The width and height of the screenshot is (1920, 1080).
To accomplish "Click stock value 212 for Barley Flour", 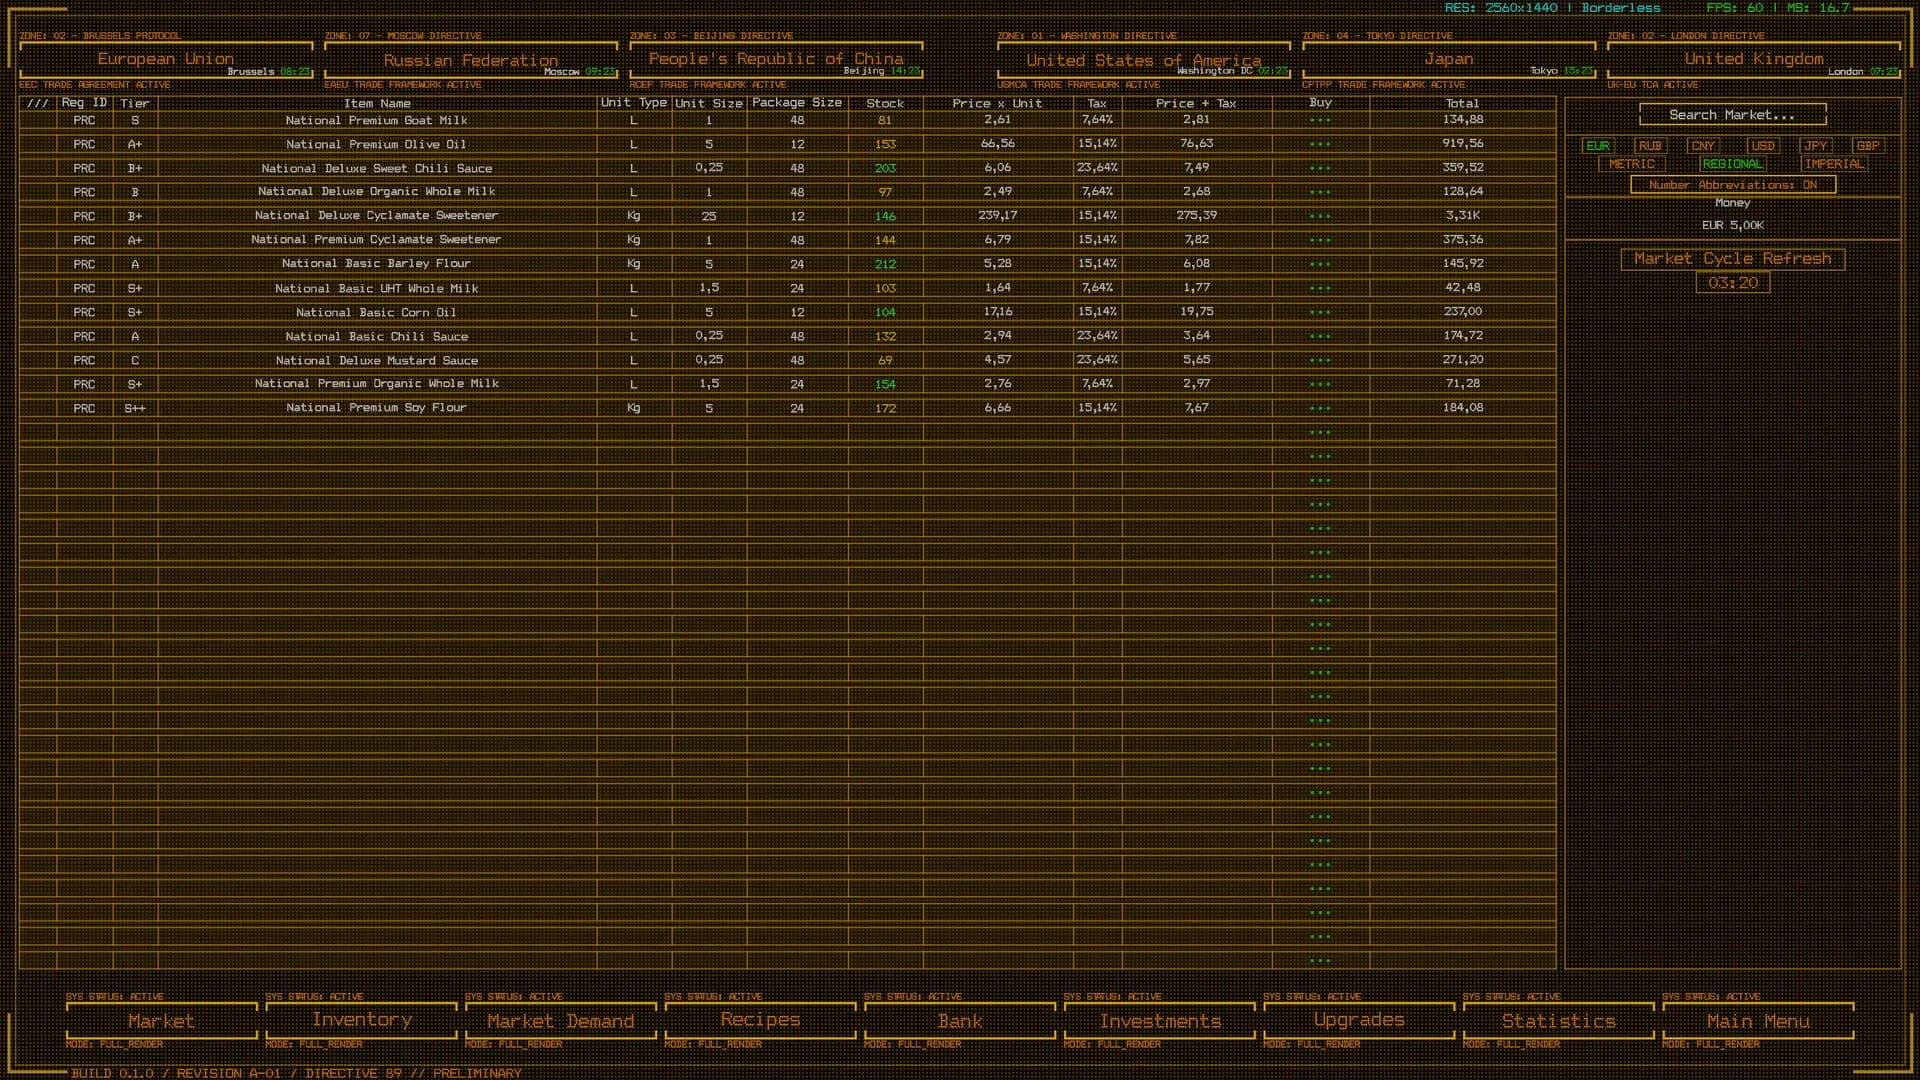I will pos(885,264).
